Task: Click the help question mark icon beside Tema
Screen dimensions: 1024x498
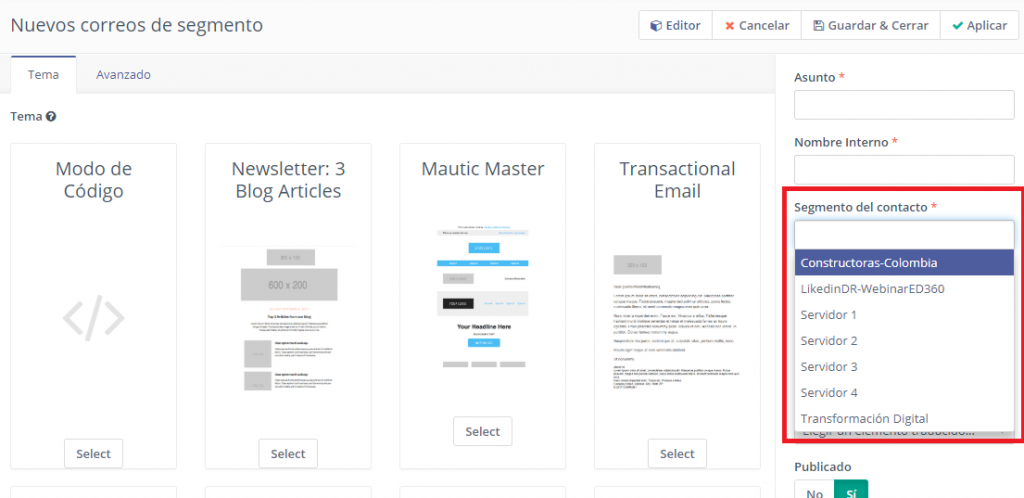Action: 51,117
